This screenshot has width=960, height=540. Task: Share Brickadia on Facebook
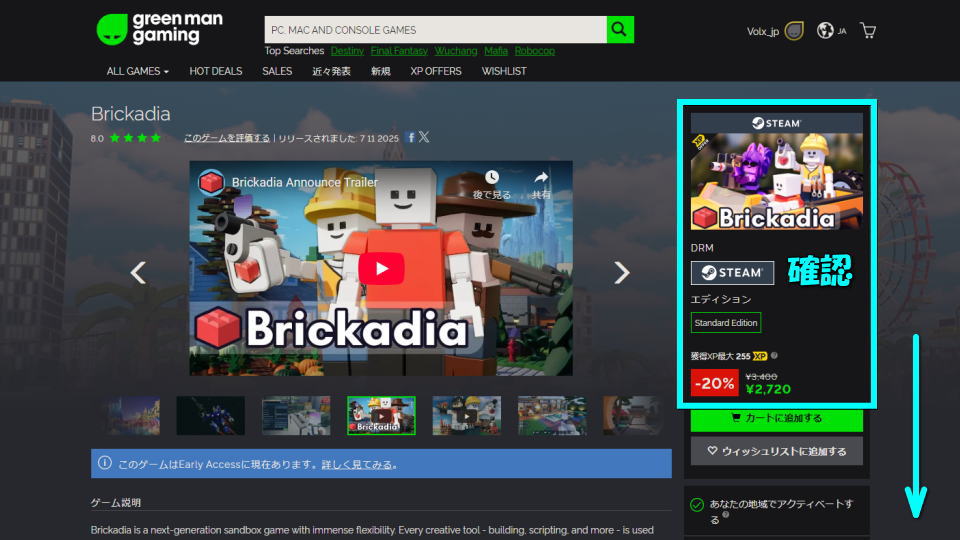pos(411,137)
